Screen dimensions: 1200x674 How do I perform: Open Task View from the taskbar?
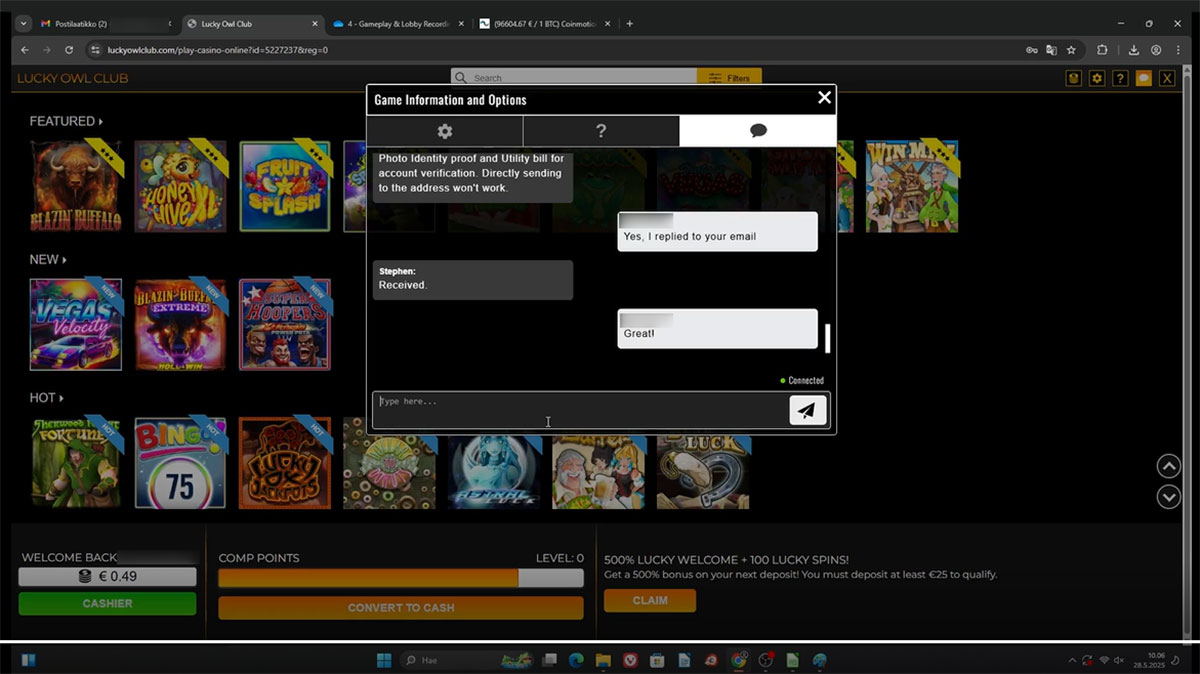click(548, 660)
